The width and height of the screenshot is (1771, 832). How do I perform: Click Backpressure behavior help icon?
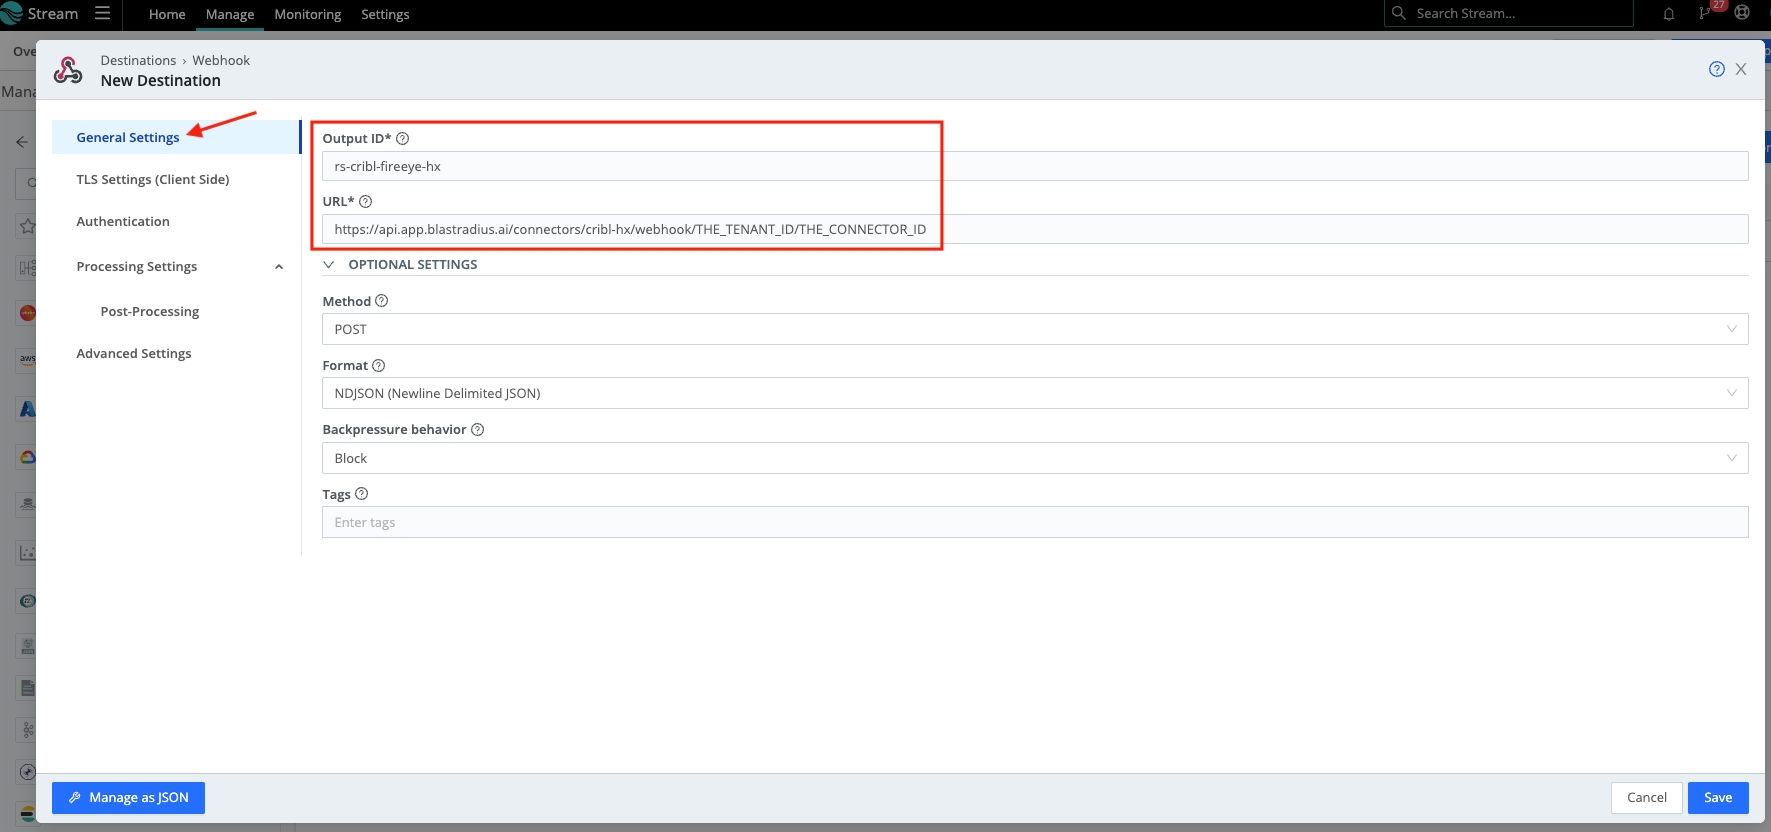point(478,430)
